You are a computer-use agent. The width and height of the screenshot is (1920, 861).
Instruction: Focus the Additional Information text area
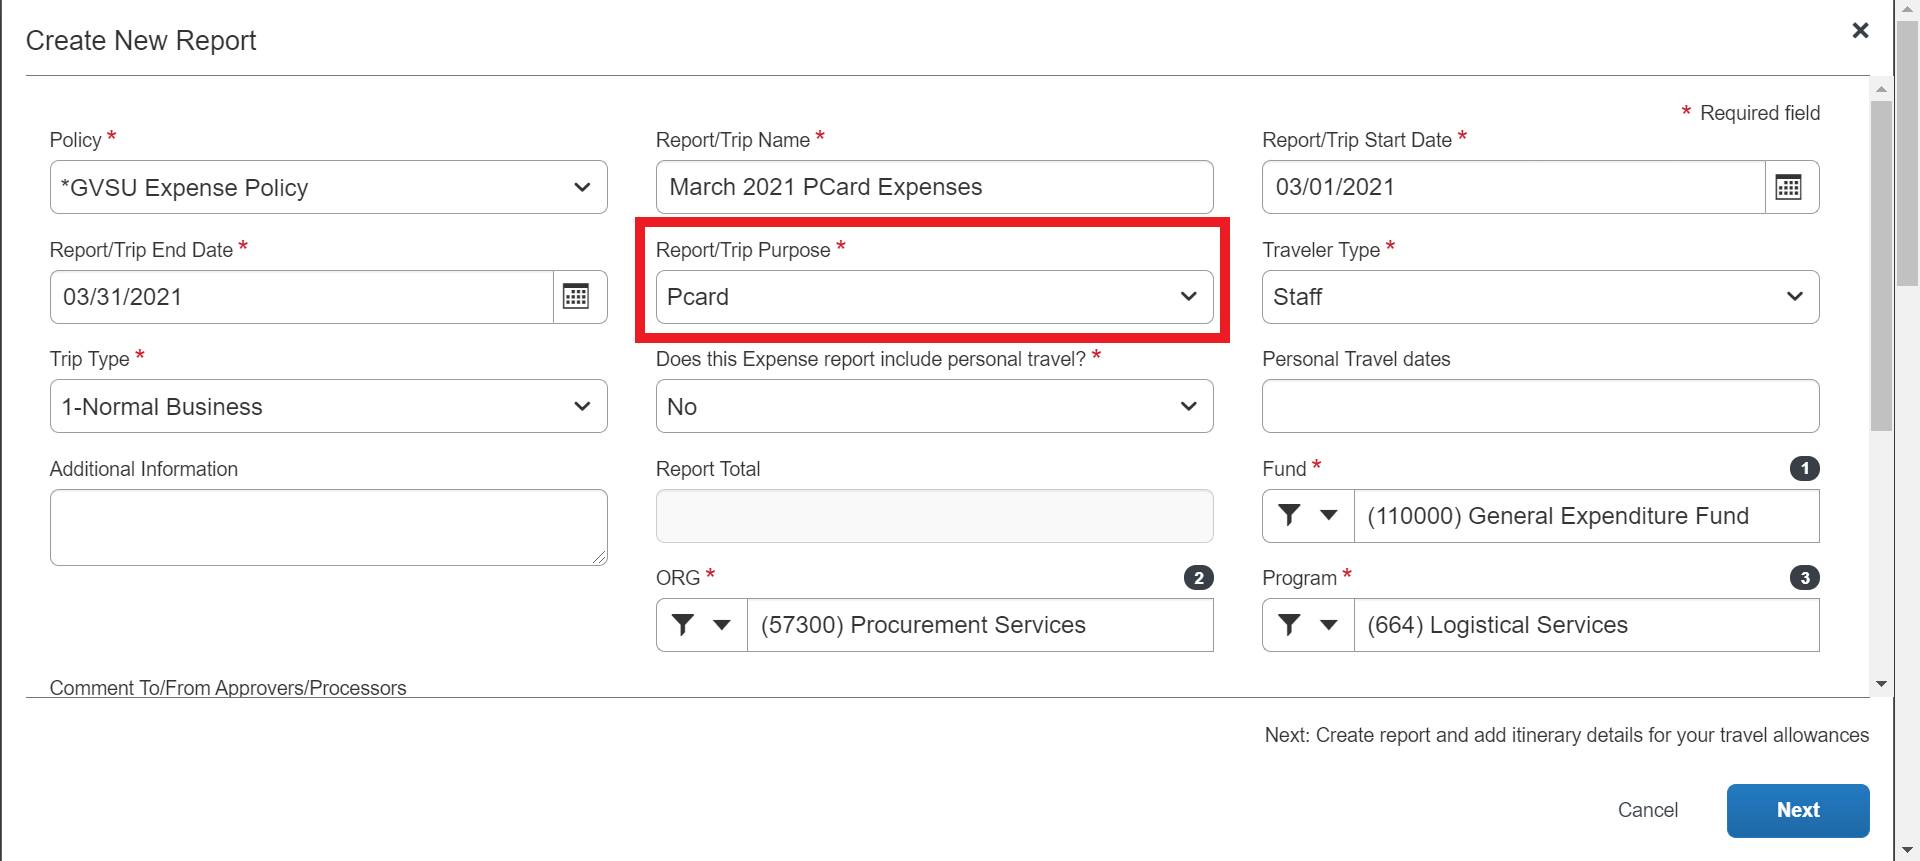coord(328,527)
